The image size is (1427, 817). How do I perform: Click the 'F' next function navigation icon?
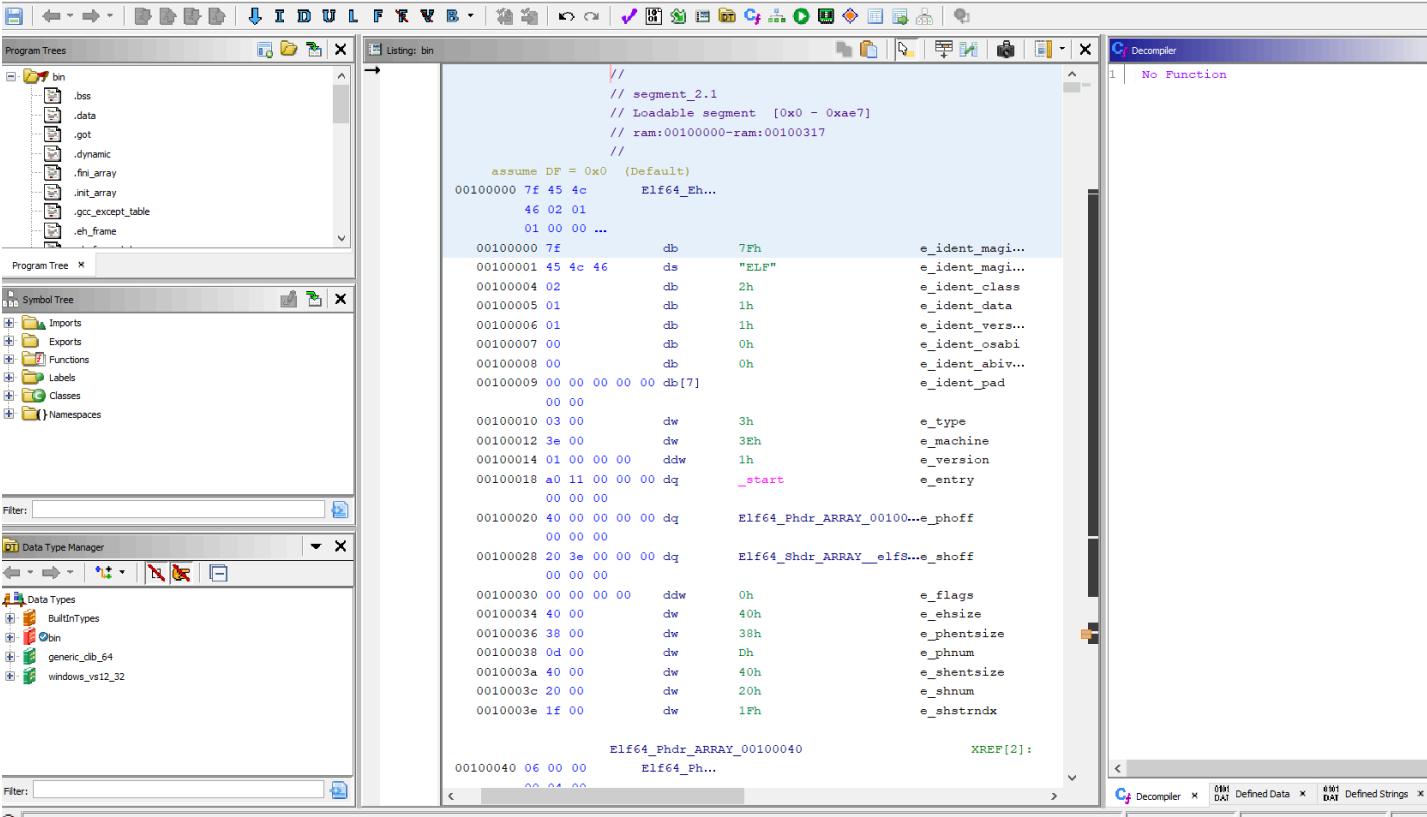pyautogui.click(x=377, y=16)
